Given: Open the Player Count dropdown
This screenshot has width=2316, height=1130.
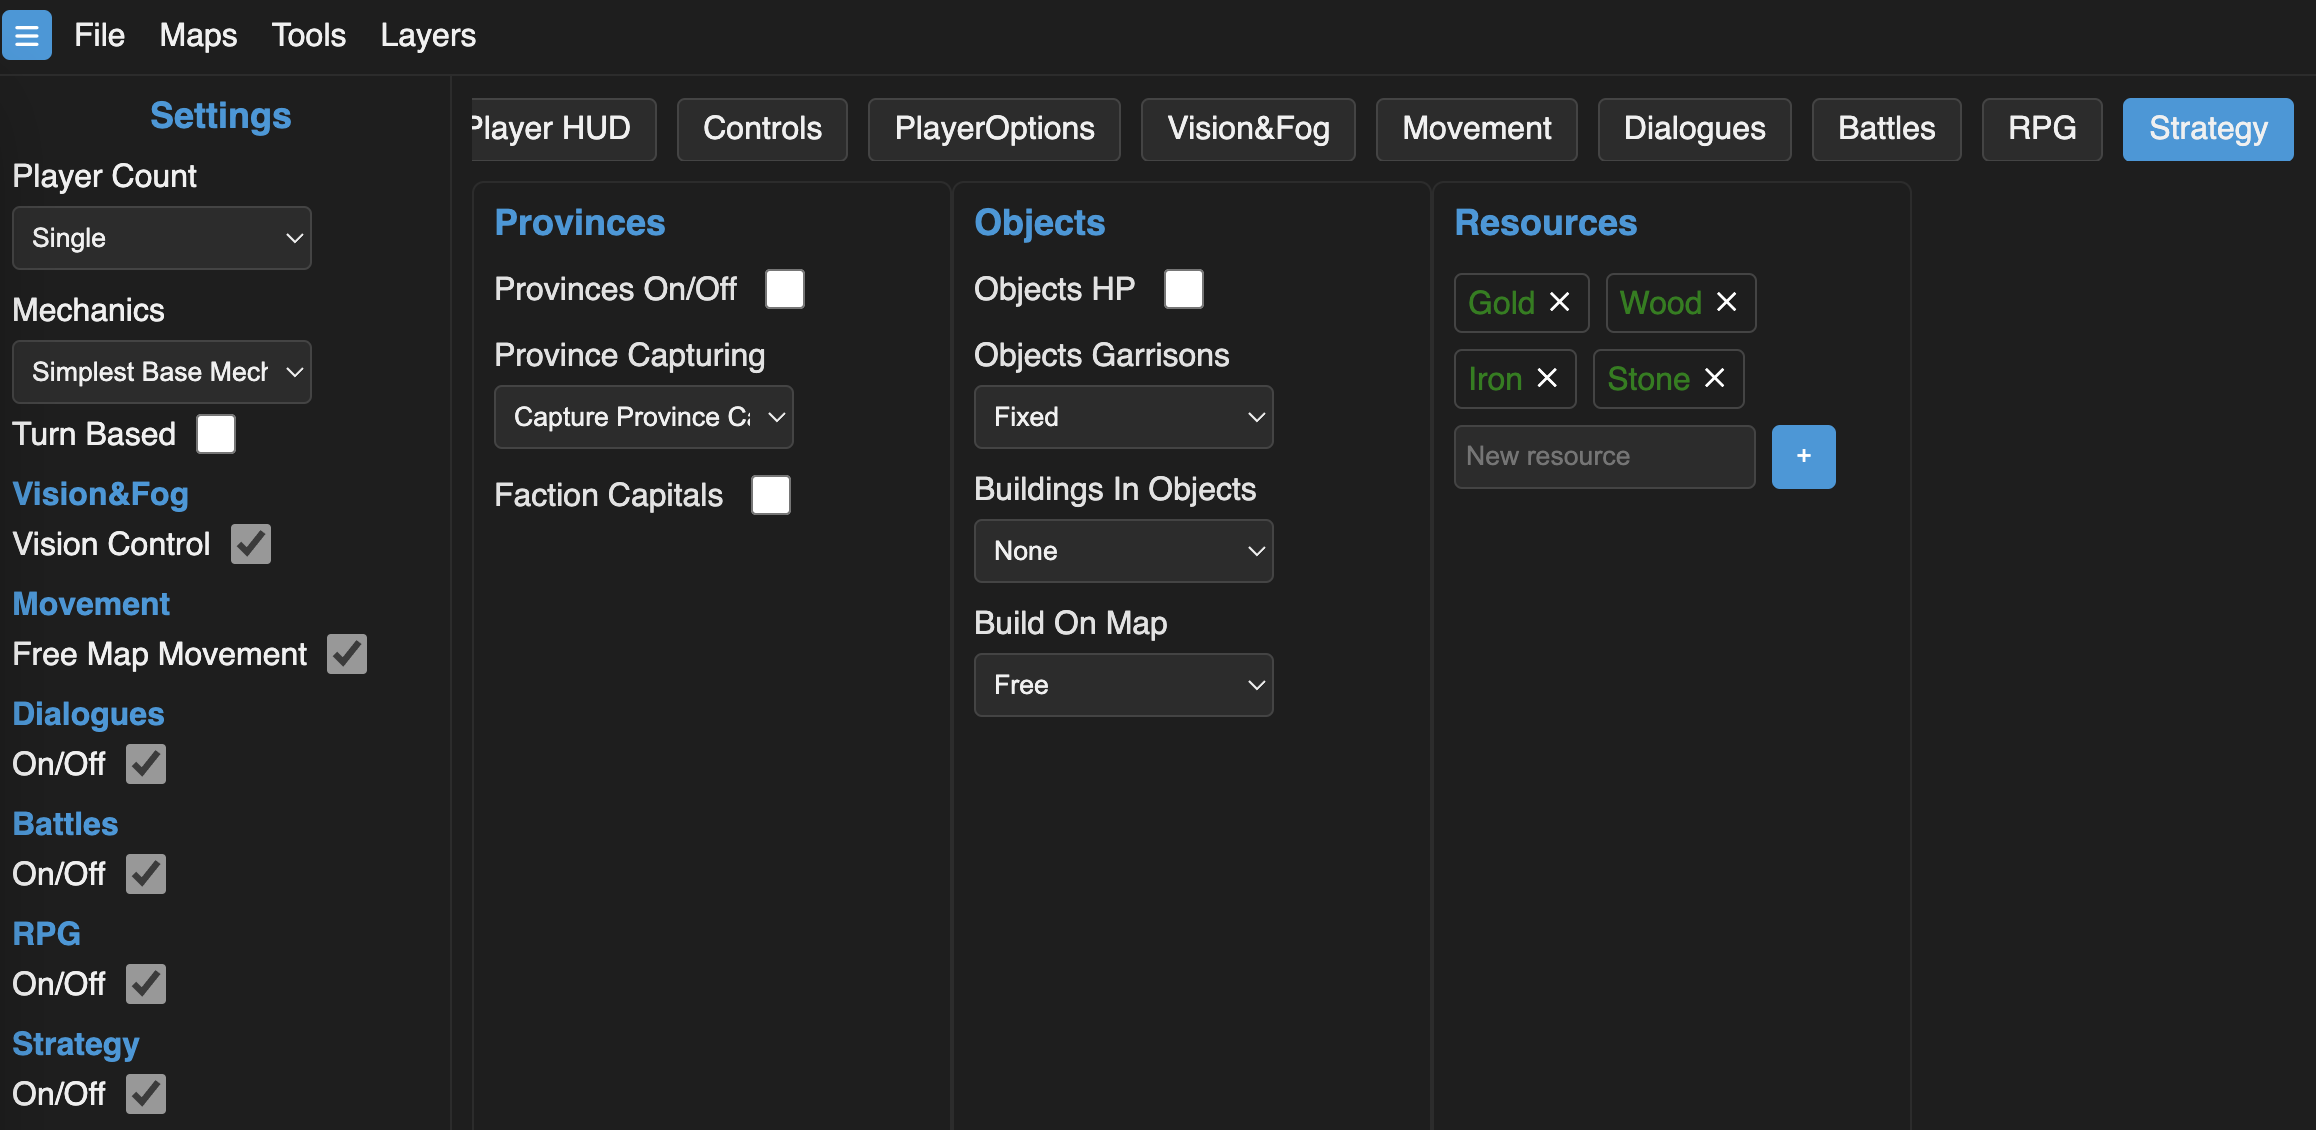Looking at the screenshot, I should coord(162,238).
